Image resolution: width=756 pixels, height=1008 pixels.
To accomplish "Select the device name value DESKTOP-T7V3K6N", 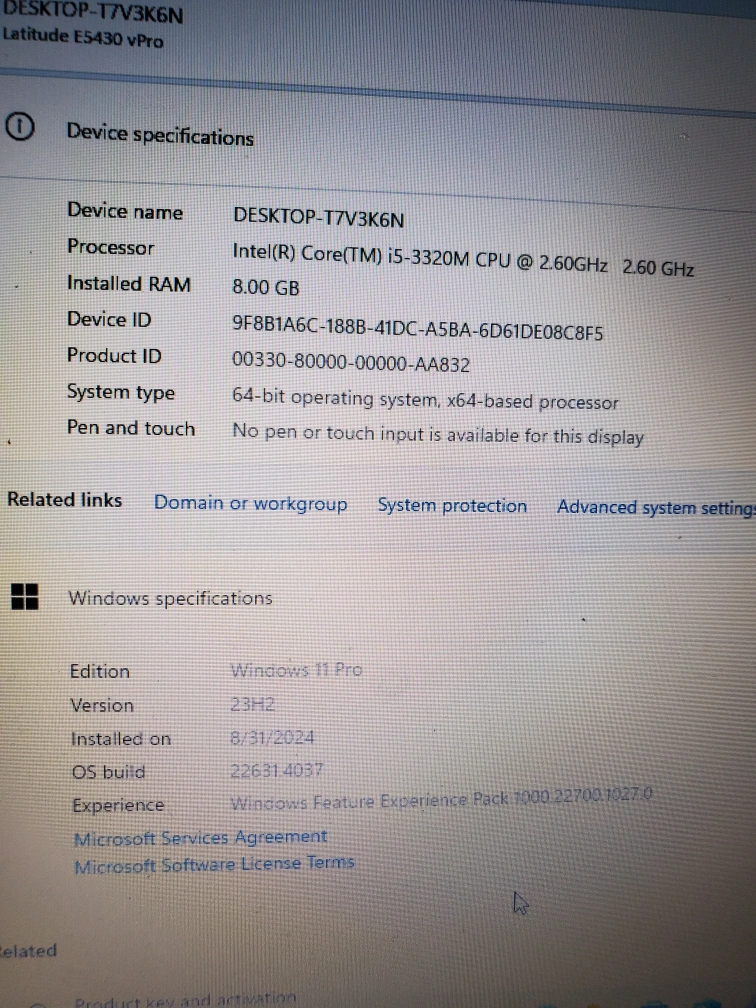I will pos(318,217).
